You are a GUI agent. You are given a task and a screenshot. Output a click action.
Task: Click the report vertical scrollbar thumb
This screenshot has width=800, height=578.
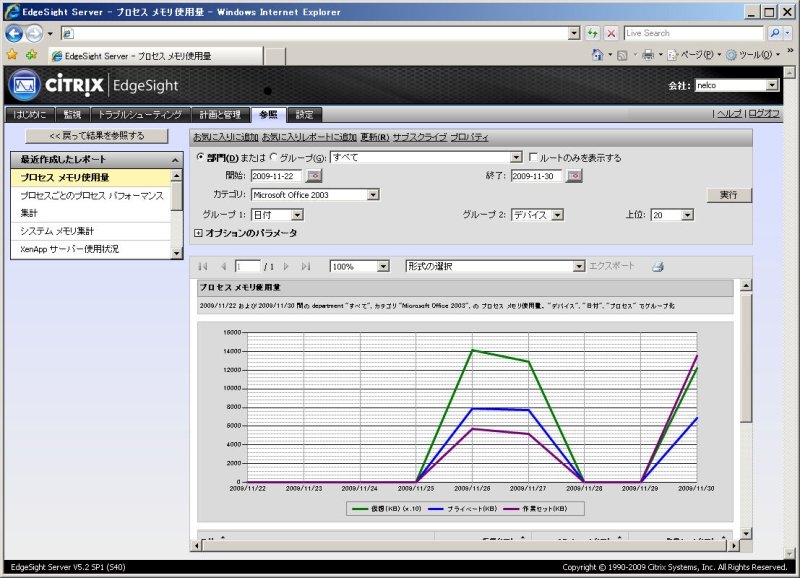pos(746,357)
